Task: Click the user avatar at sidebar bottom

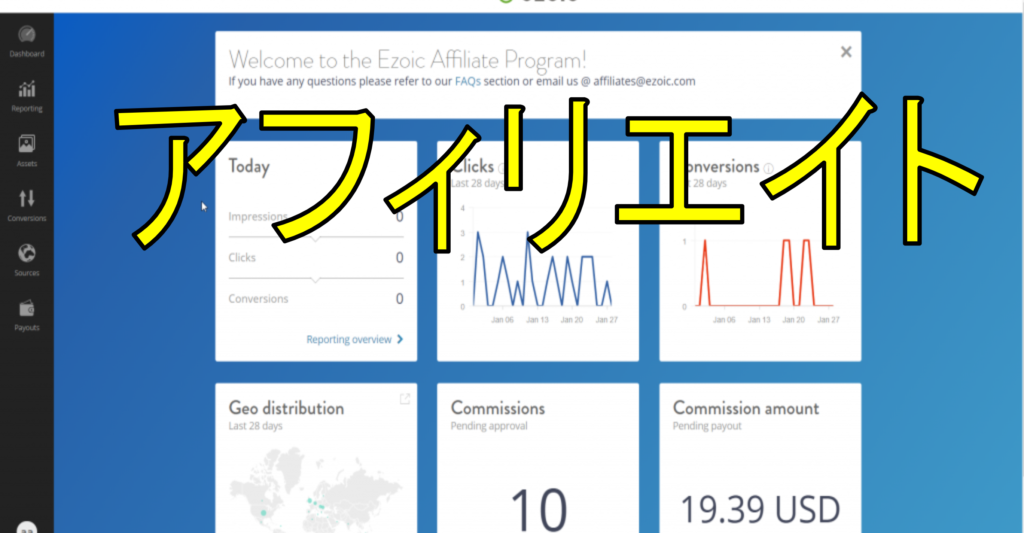Action: click(27, 526)
